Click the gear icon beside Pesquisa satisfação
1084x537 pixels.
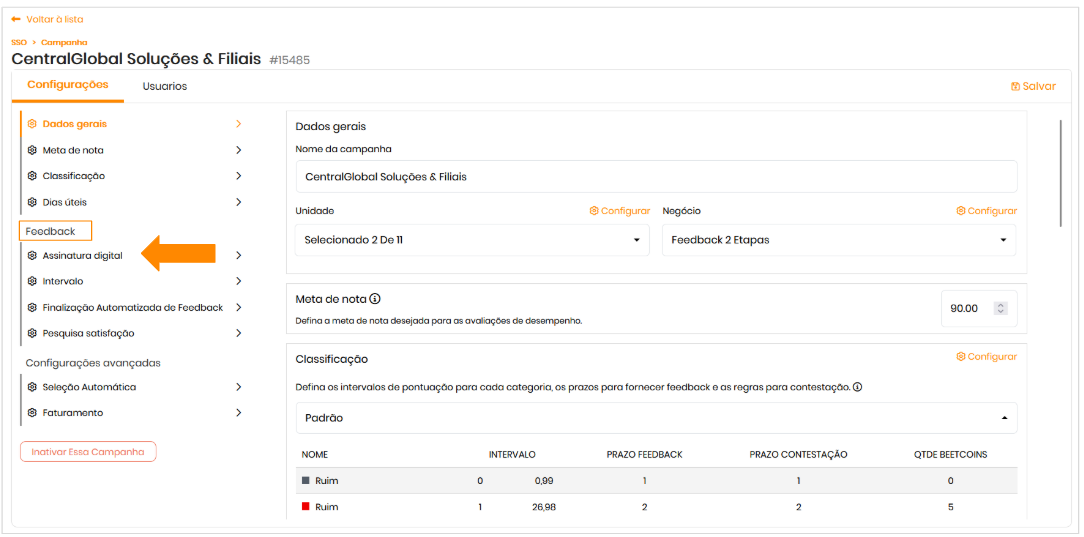(32, 334)
